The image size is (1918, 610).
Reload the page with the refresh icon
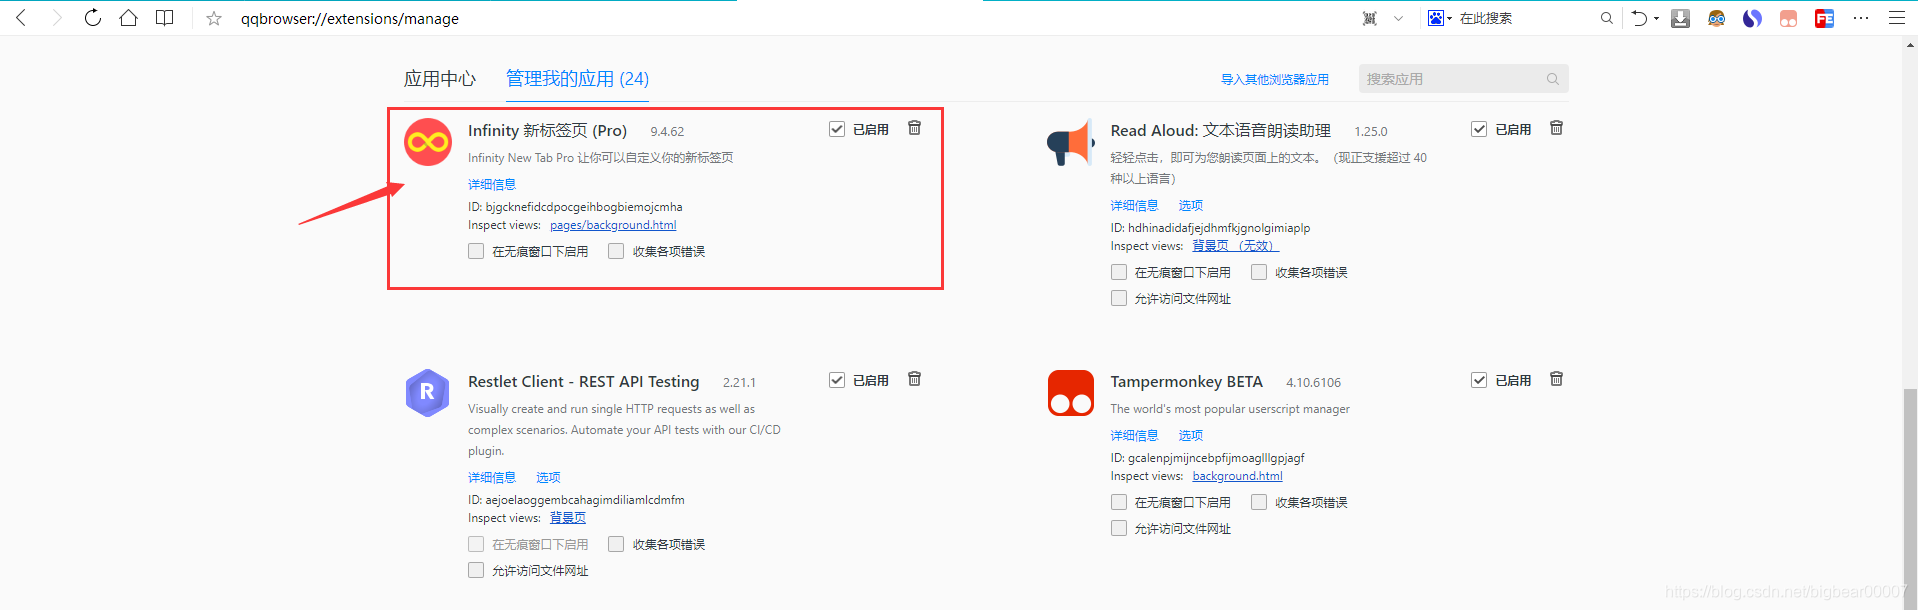tap(93, 18)
